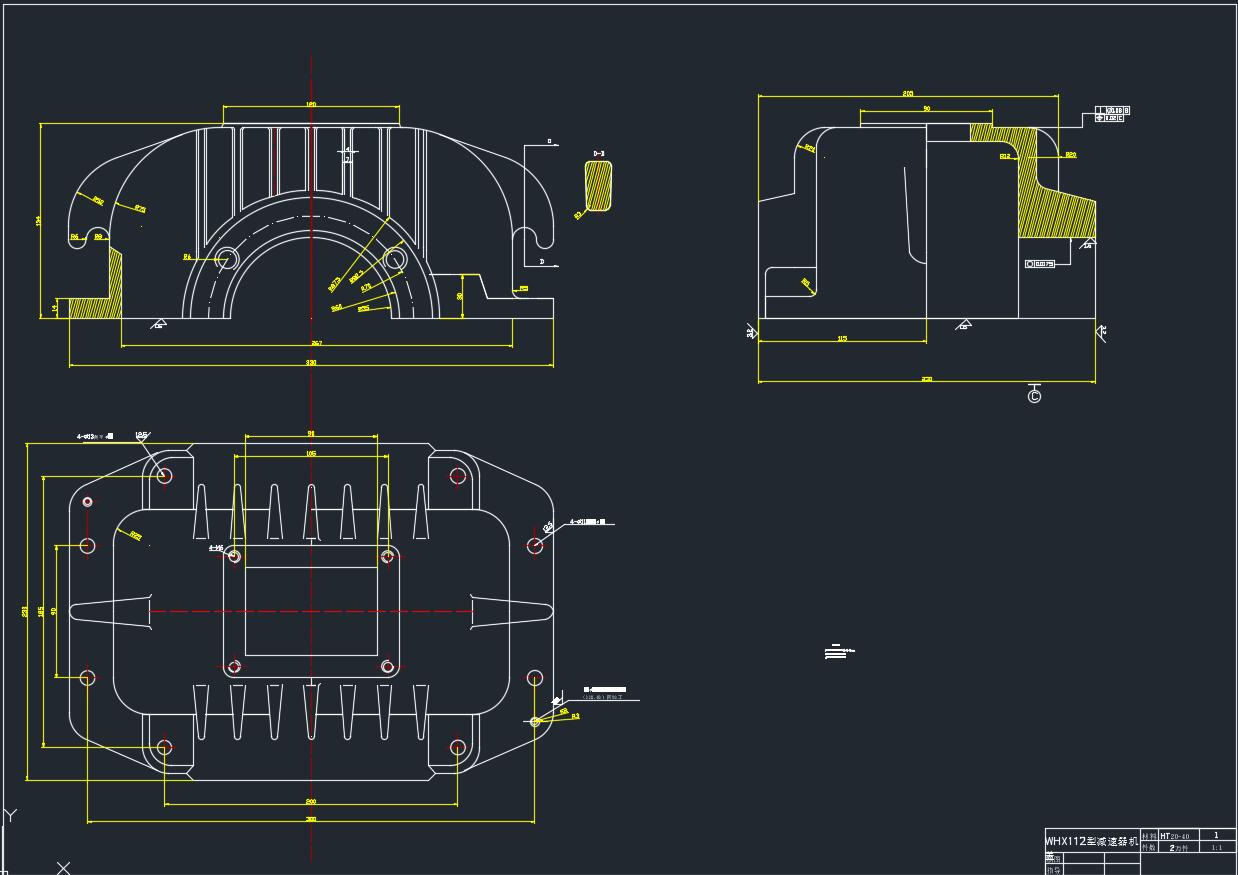This screenshot has height=875, width=1238.
Task: Select the UCS X-Y axis icon
Action: [36, 842]
